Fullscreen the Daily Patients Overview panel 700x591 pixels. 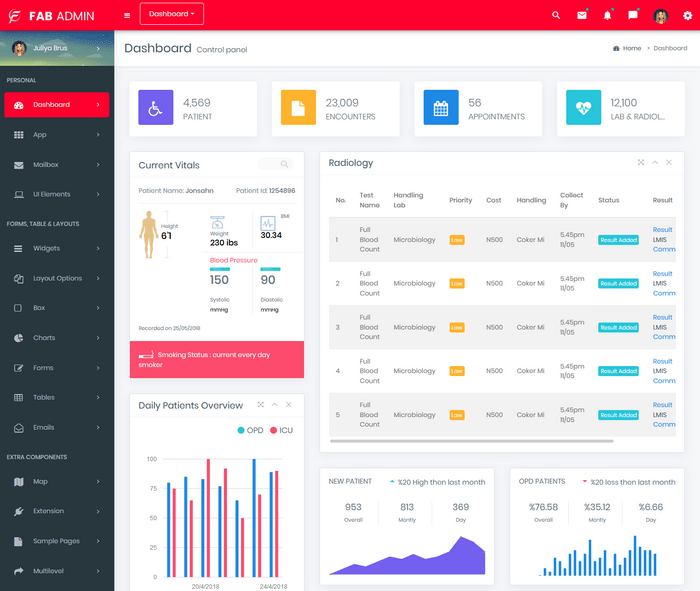pos(261,404)
